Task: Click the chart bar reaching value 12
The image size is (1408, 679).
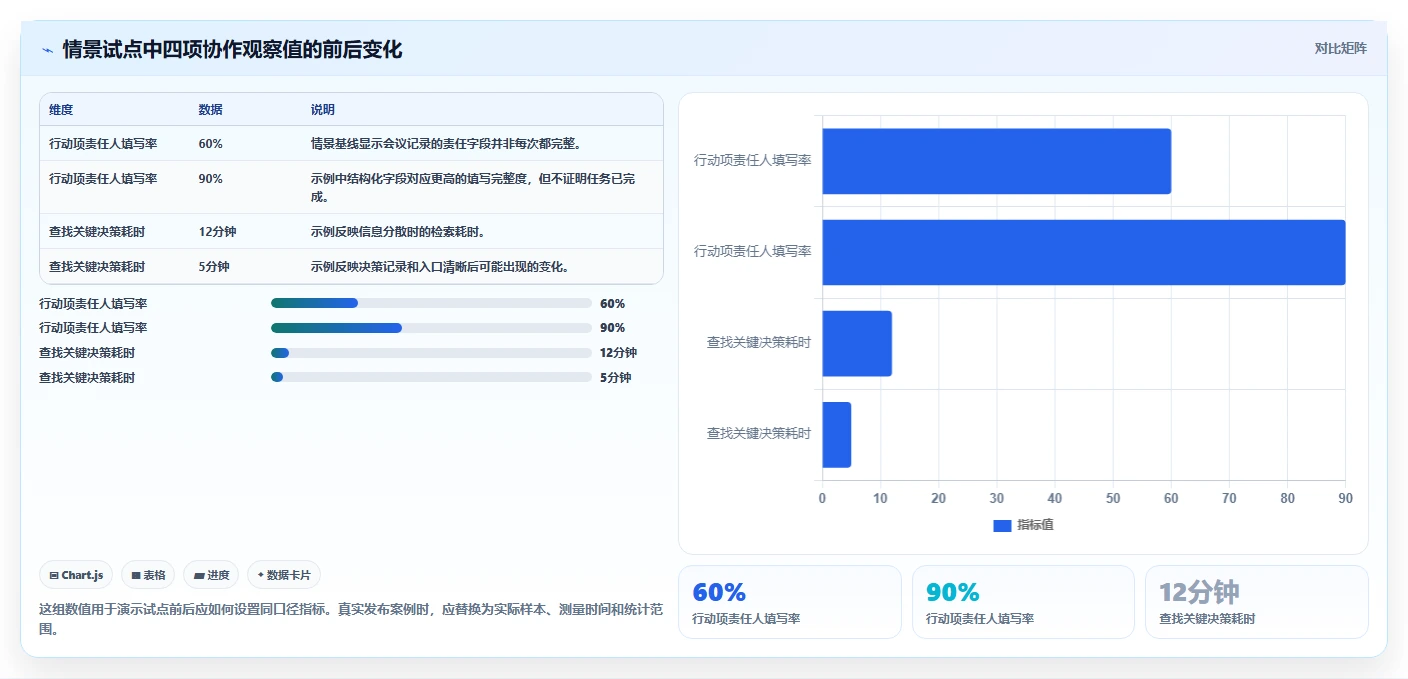Action: [x=857, y=343]
